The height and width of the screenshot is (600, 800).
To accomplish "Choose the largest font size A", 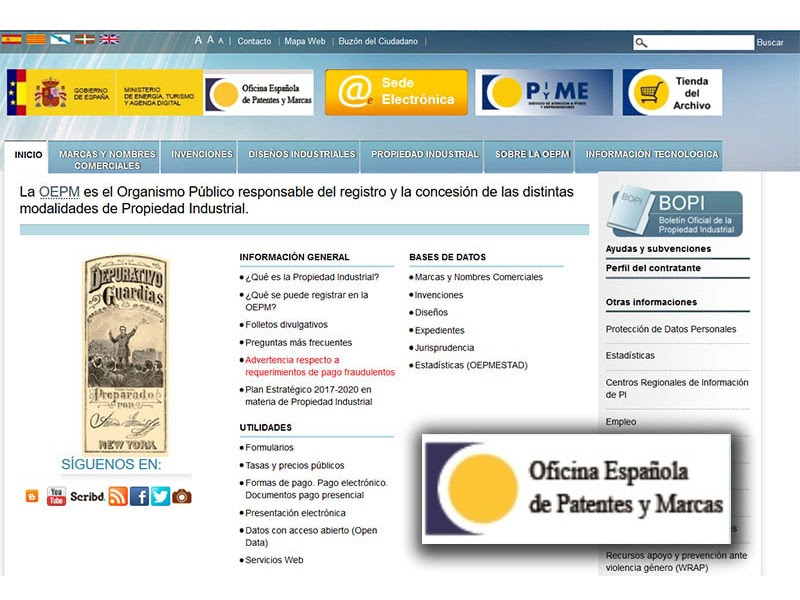I will pos(198,40).
